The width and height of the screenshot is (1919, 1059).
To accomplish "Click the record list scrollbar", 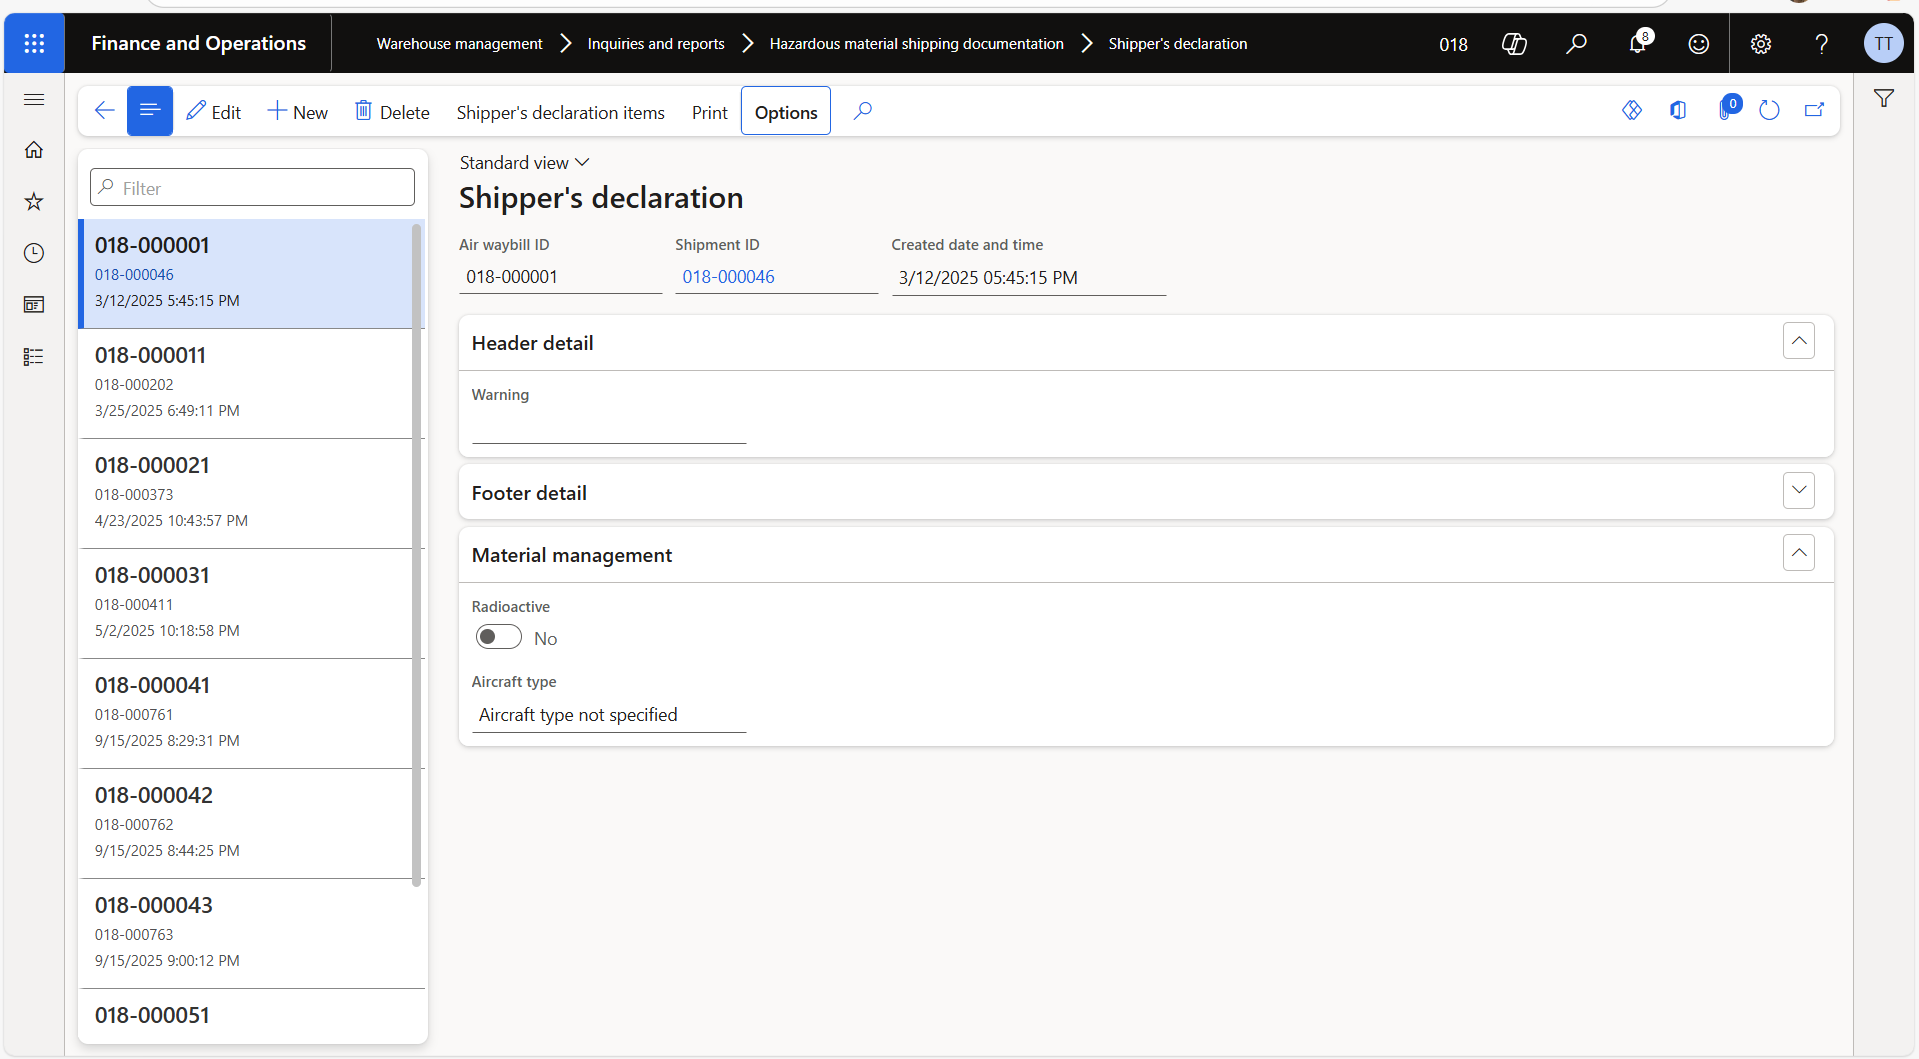I will 417,555.
